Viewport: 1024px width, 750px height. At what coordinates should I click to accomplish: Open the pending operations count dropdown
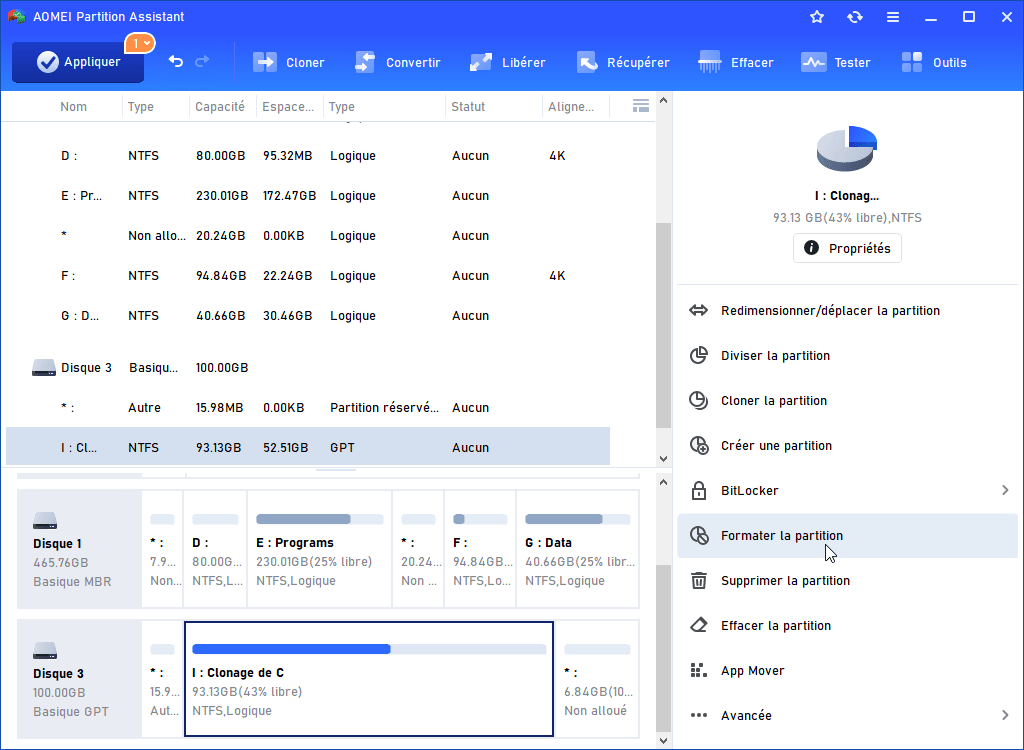(x=140, y=44)
